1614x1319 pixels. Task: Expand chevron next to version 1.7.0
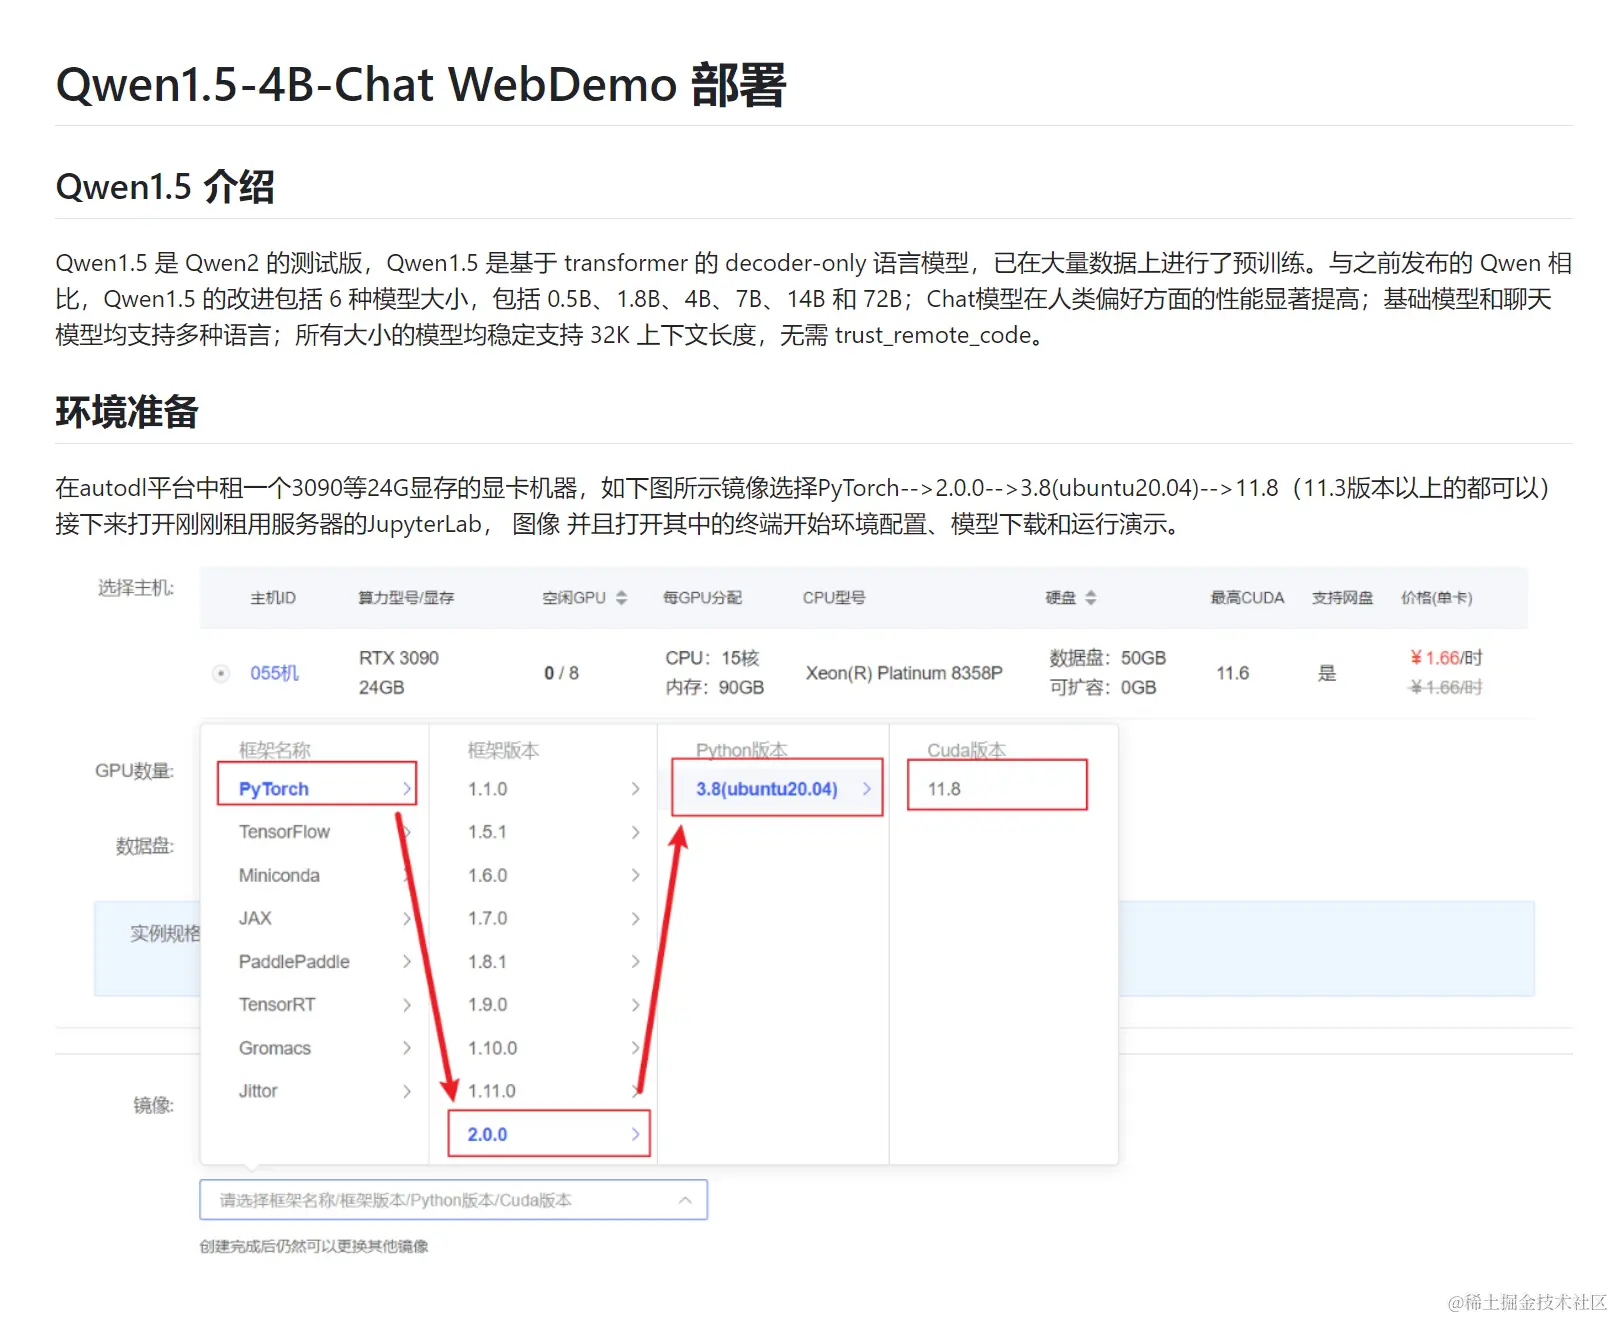pos(635,918)
